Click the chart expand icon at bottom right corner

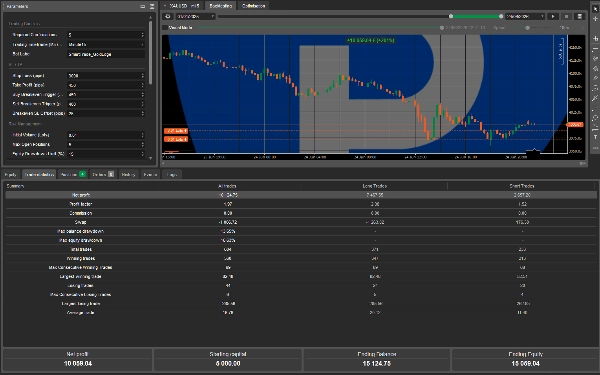click(x=582, y=163)
